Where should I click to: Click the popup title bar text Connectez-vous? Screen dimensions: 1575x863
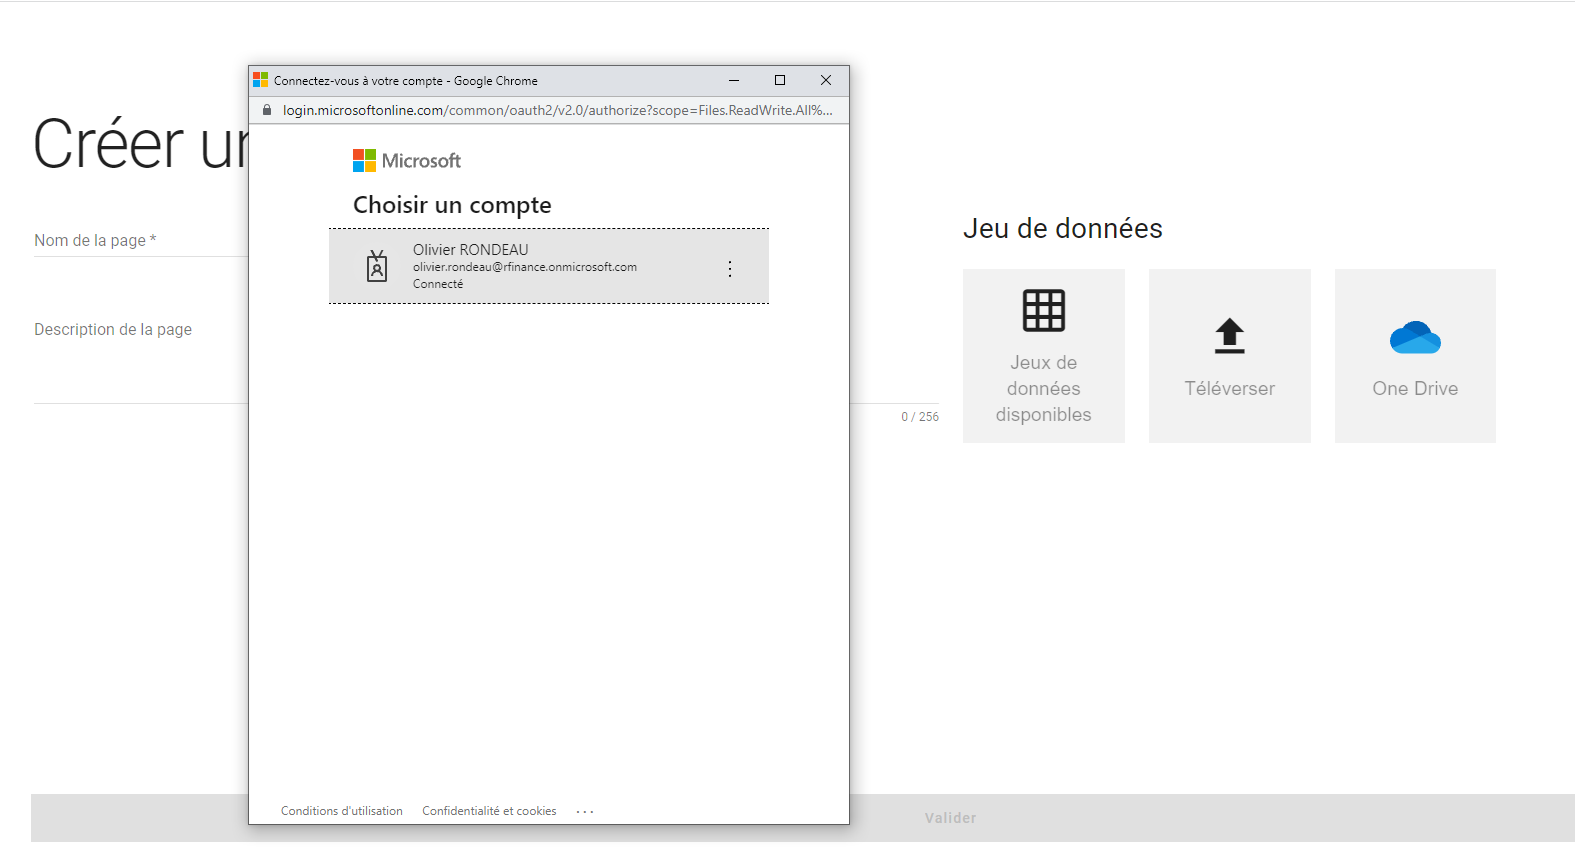click(x=405, y=81)
